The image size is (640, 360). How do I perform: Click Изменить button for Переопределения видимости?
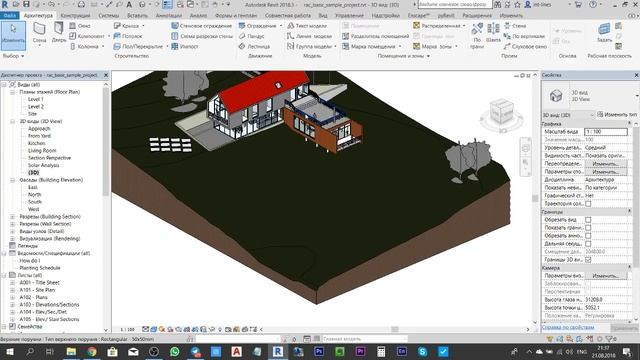click(x=606, y=164)
